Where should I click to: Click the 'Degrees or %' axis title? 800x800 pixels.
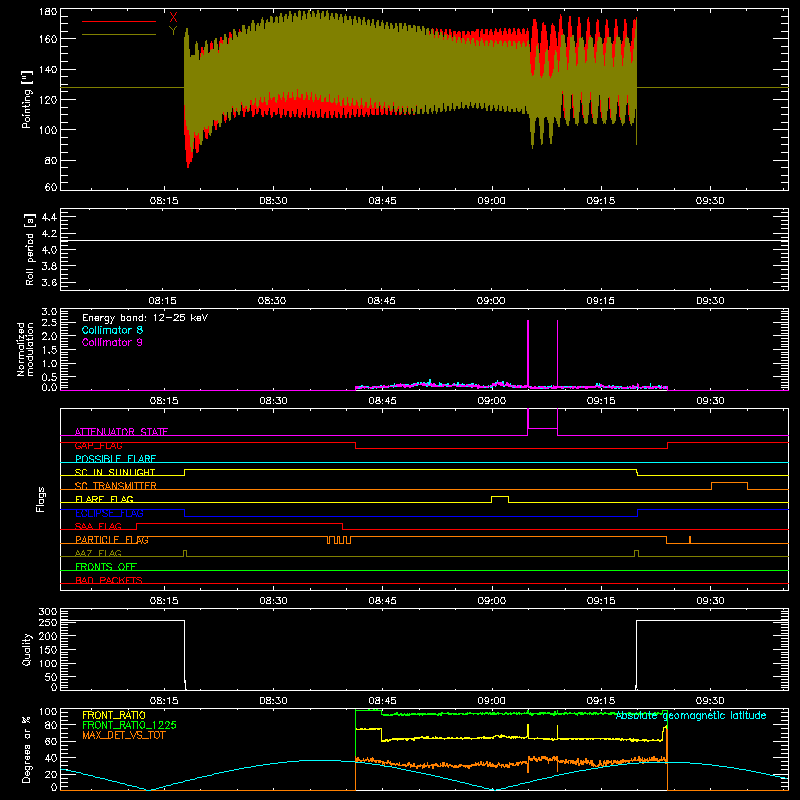tap(27, 749)
